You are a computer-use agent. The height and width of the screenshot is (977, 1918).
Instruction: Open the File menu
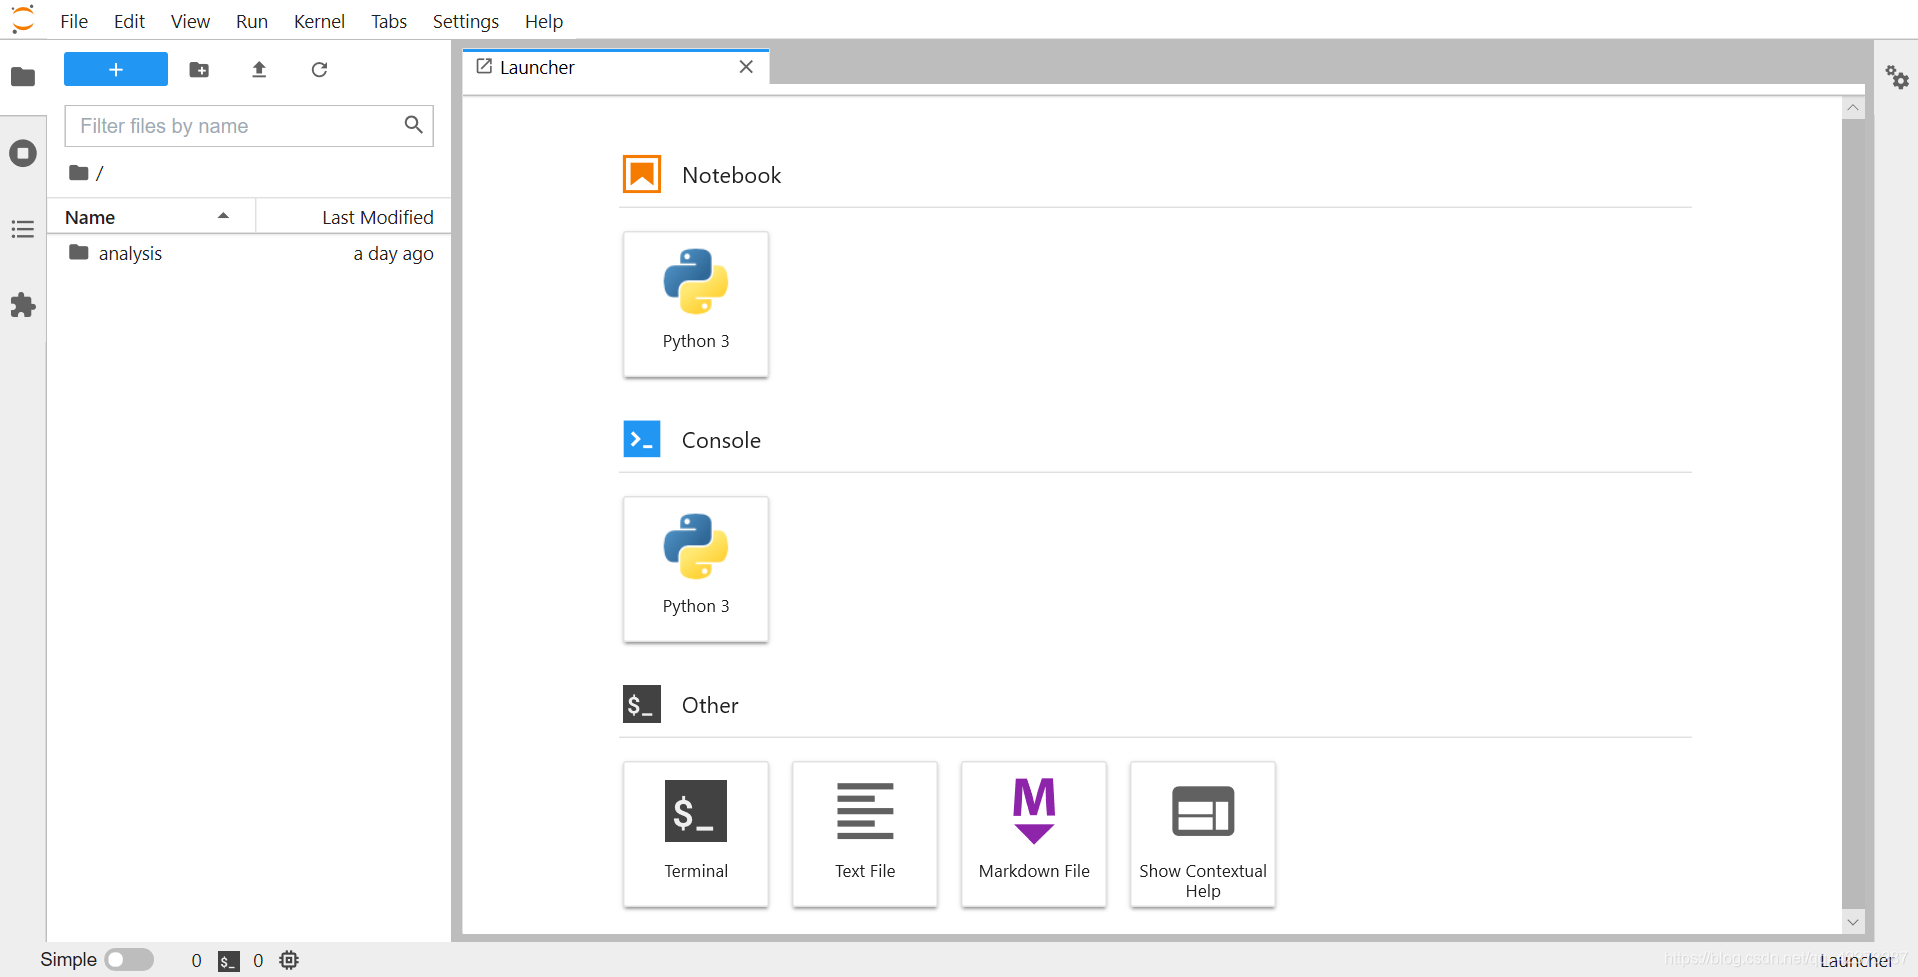[74, 21]
